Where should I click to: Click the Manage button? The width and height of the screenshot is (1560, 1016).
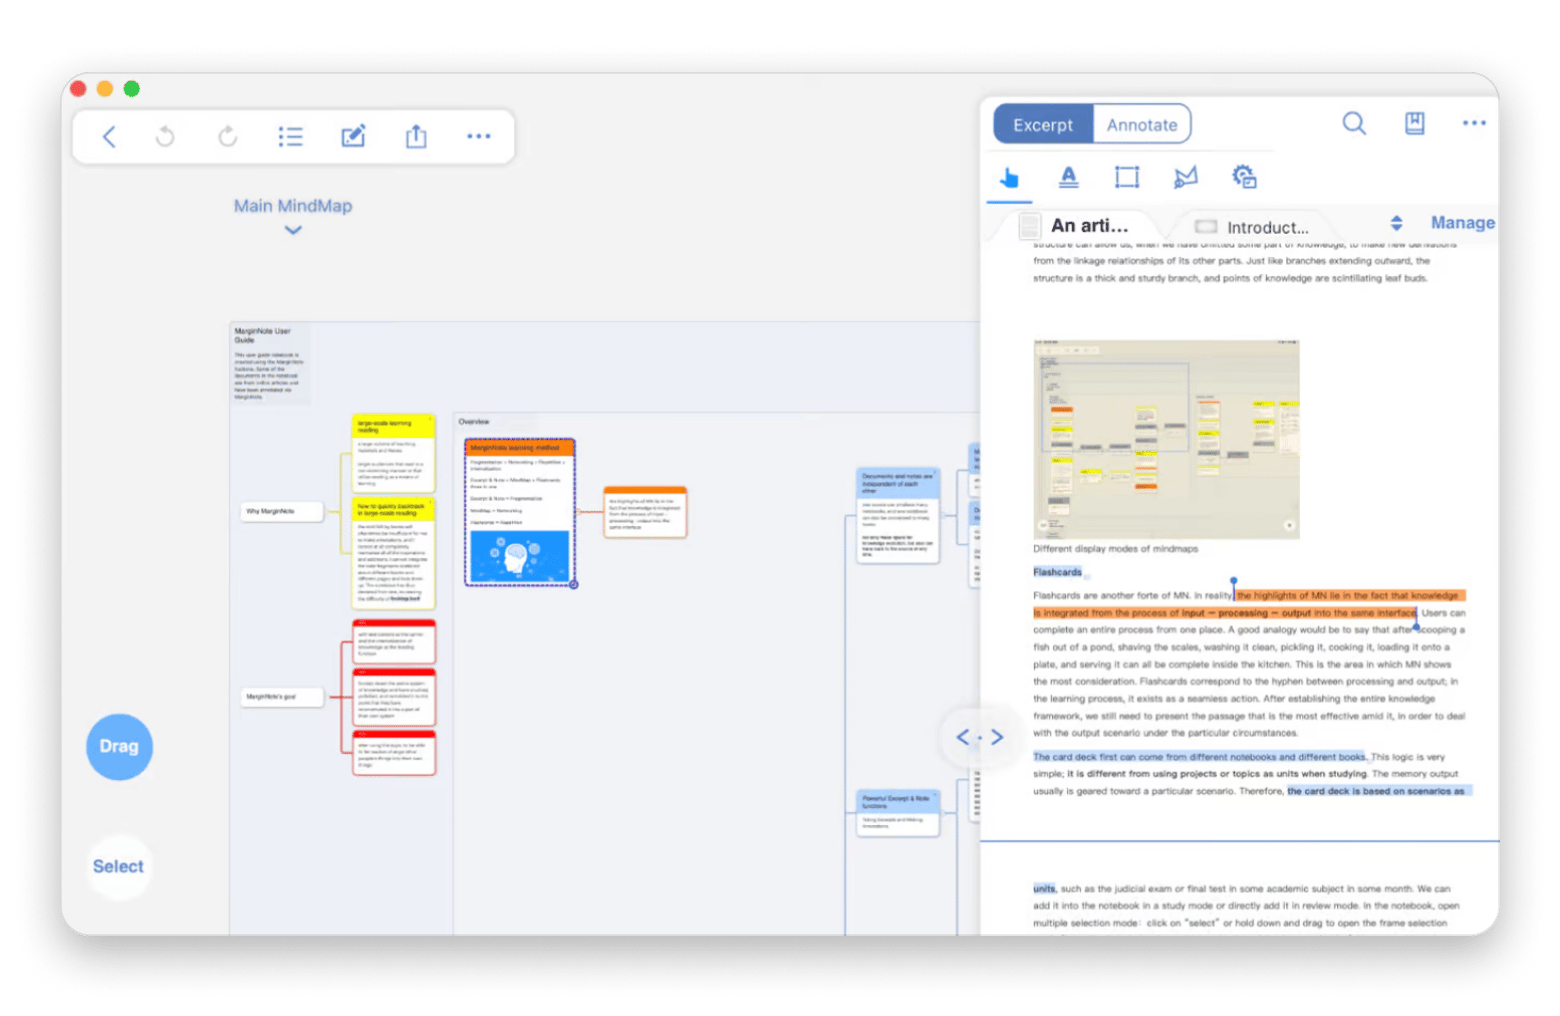[1462, 223]
